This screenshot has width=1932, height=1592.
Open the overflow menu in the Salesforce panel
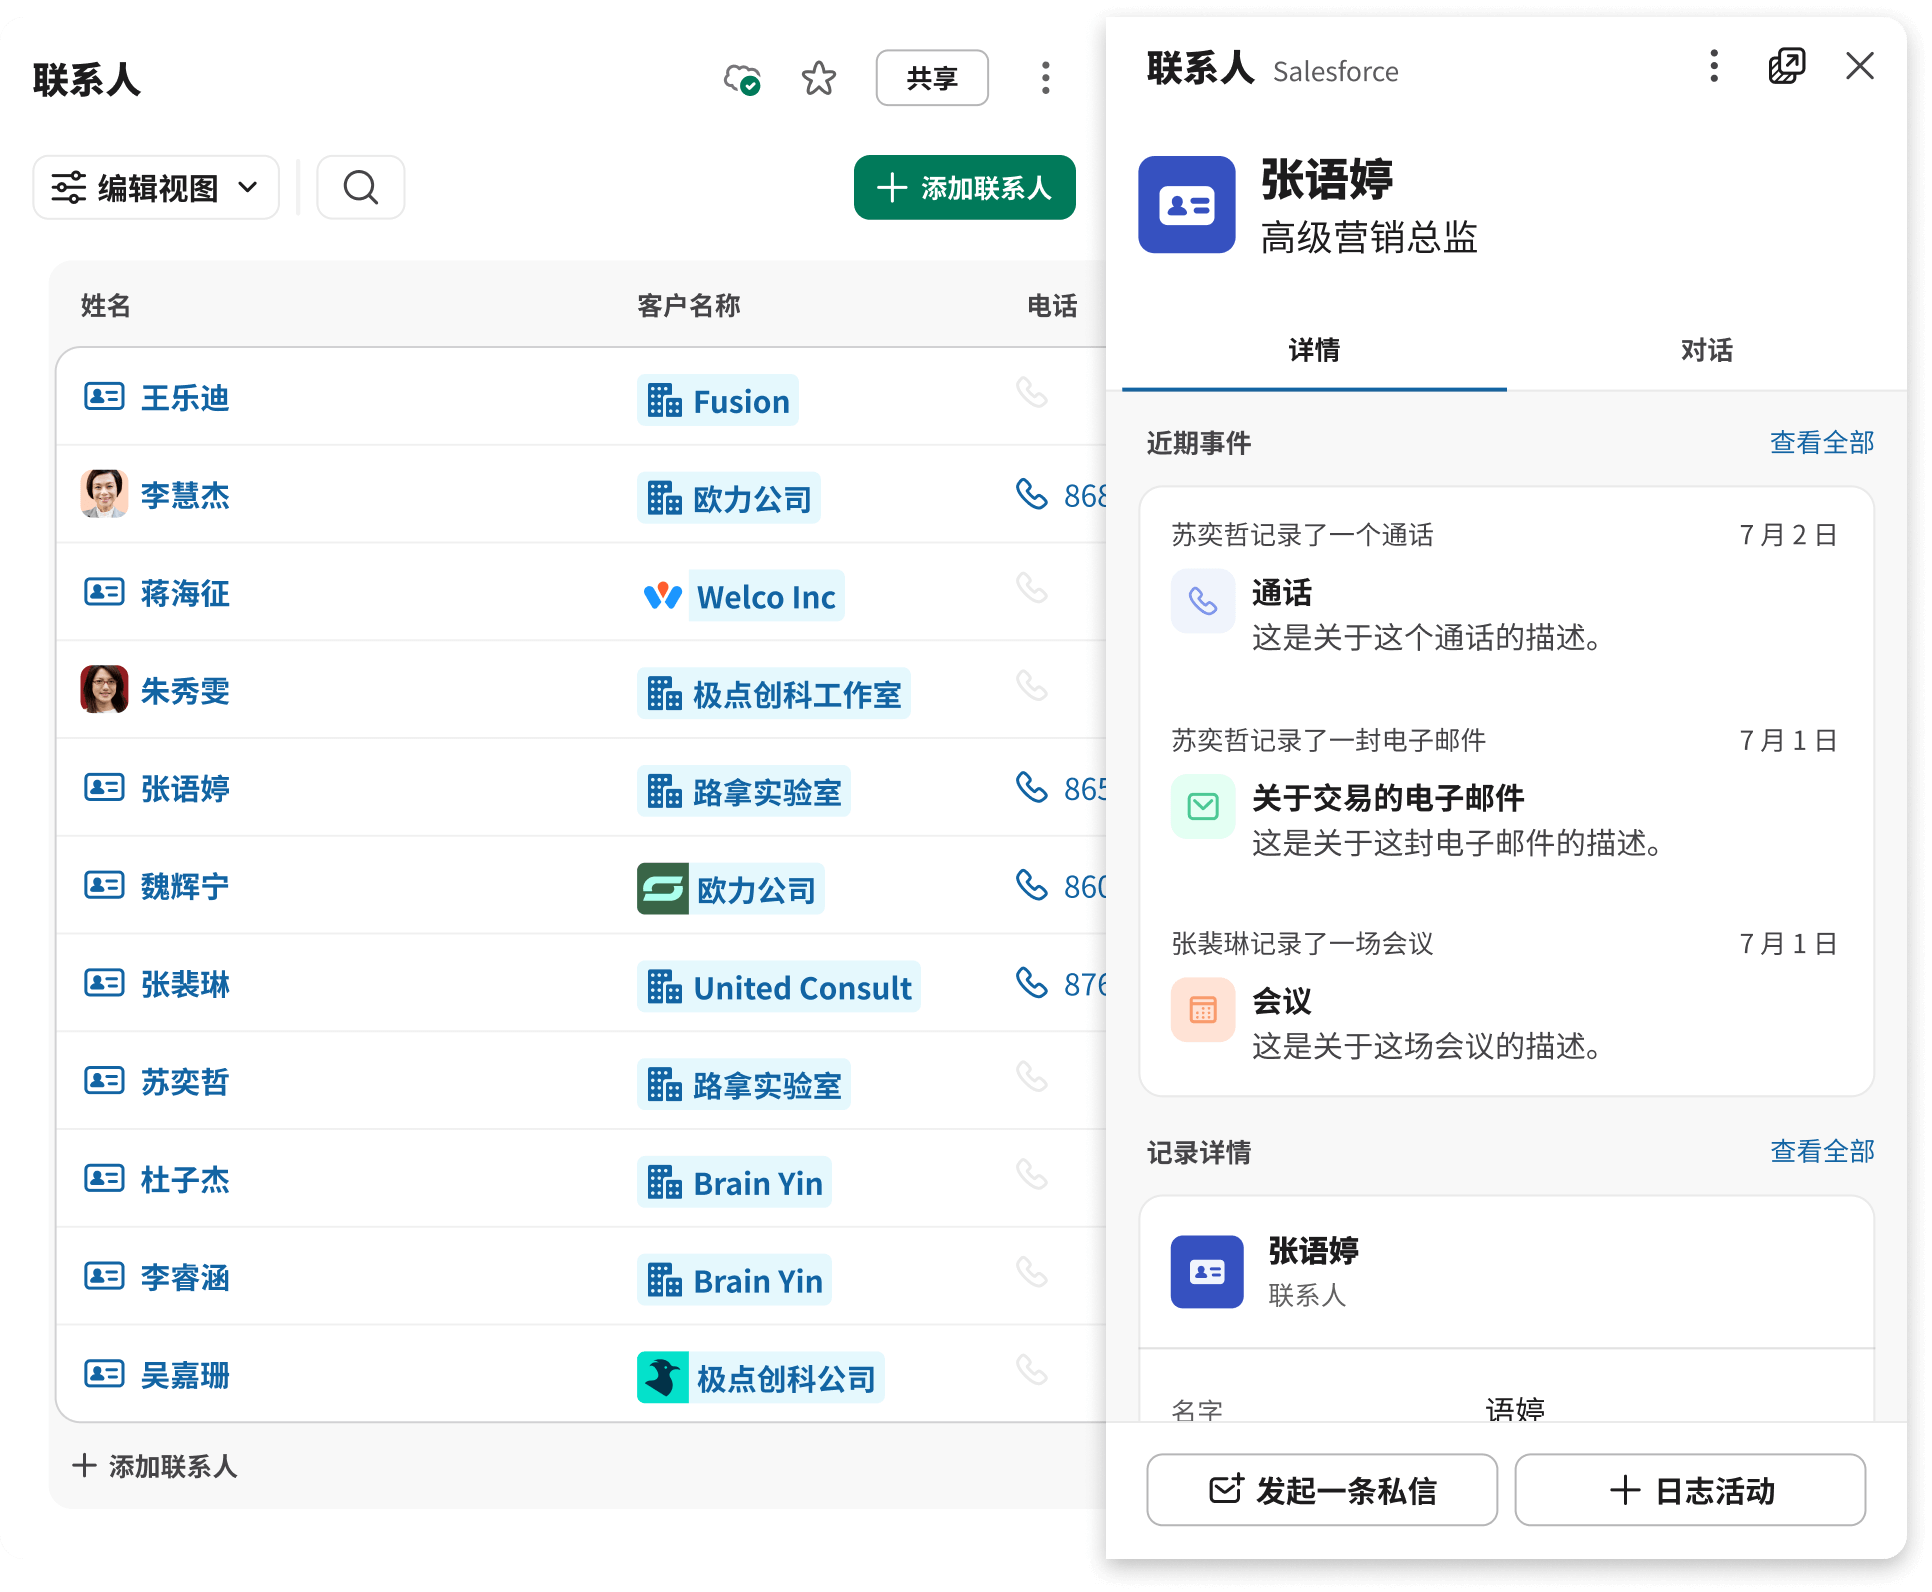click(1713, 67)
